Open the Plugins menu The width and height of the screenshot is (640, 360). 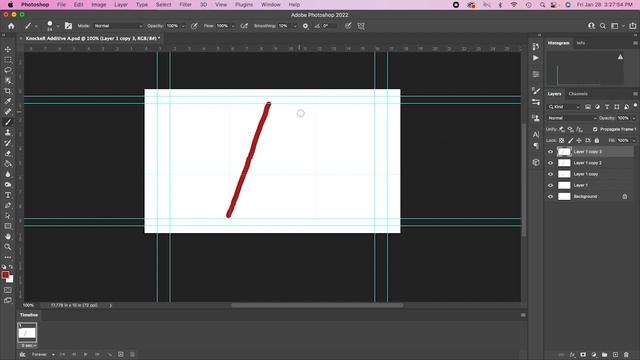pos(244,4)
